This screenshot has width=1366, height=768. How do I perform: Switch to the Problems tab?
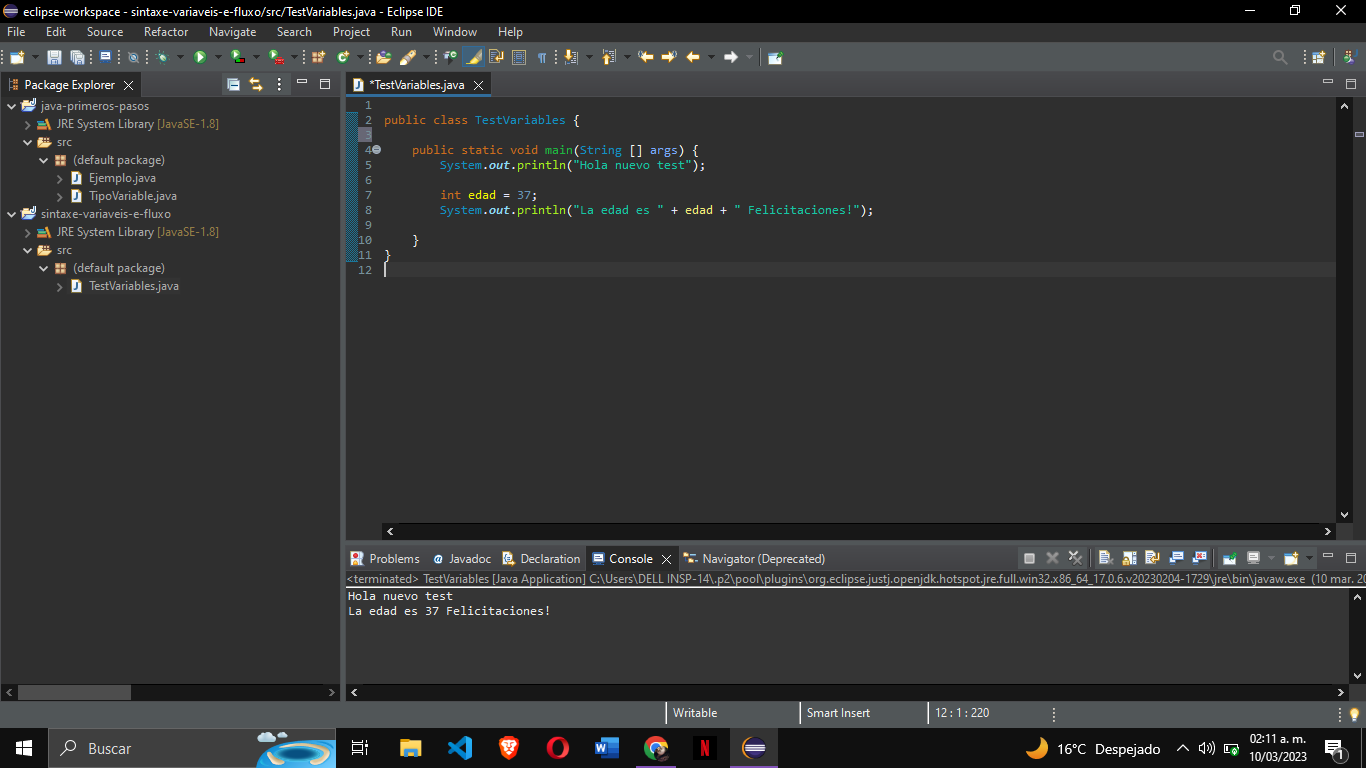[x=385, y=559]
